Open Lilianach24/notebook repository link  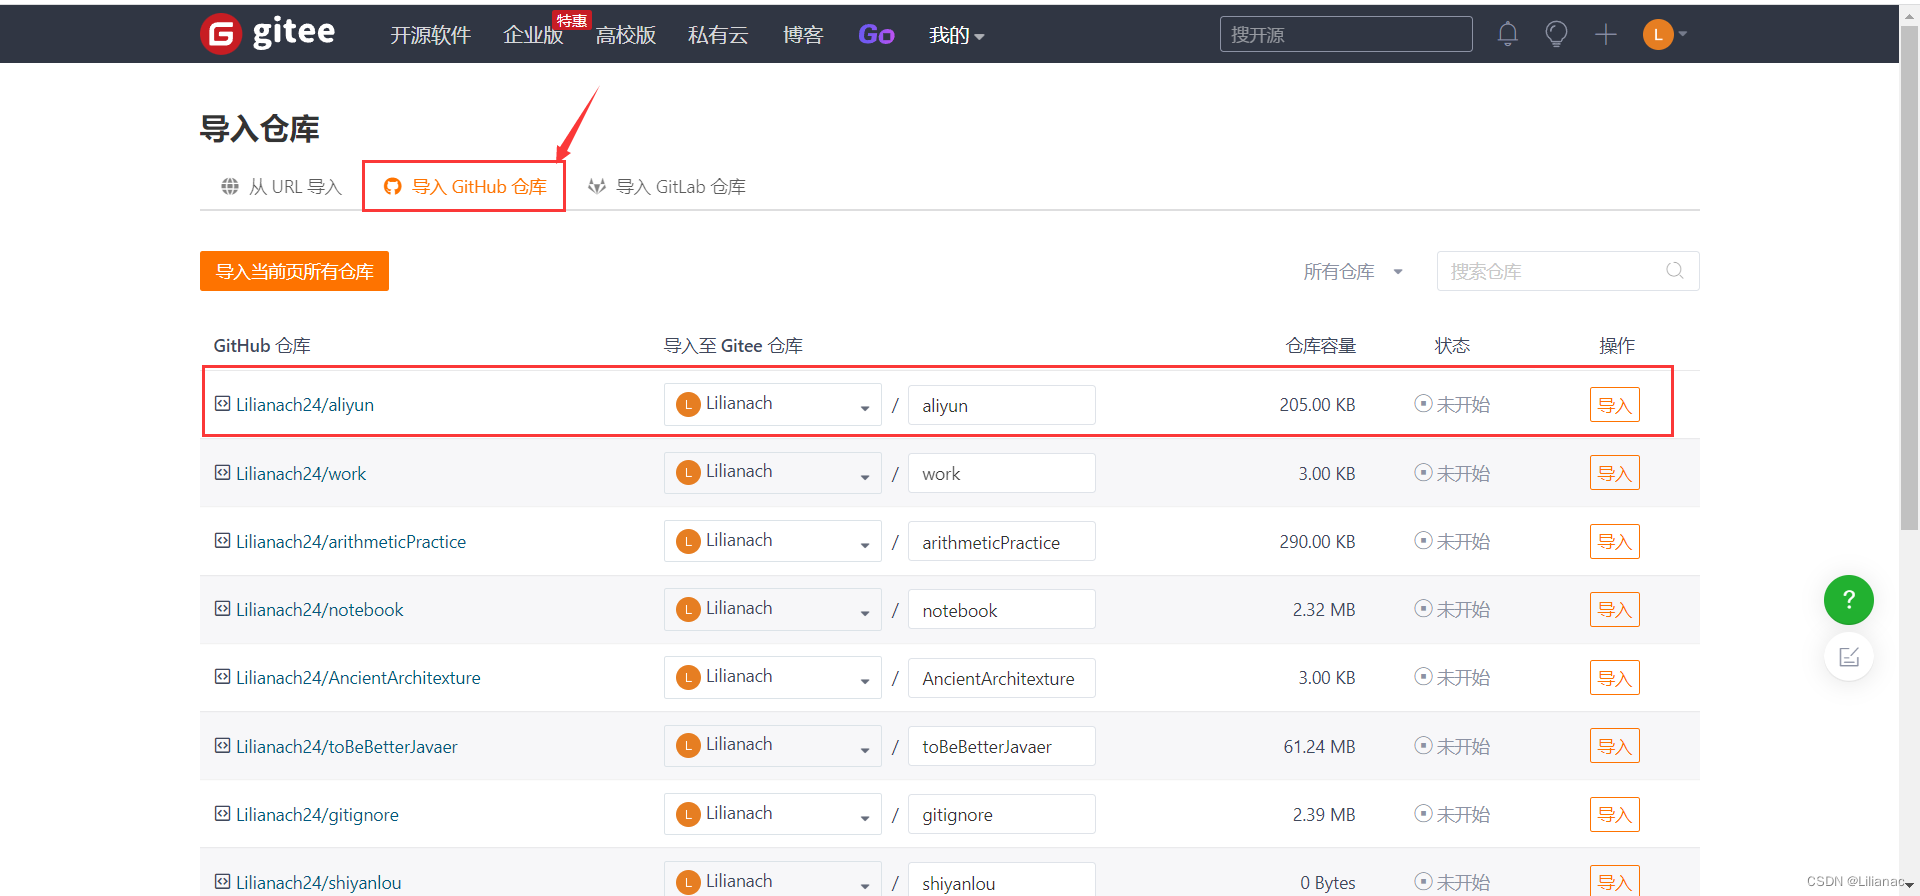pos(320,609)
